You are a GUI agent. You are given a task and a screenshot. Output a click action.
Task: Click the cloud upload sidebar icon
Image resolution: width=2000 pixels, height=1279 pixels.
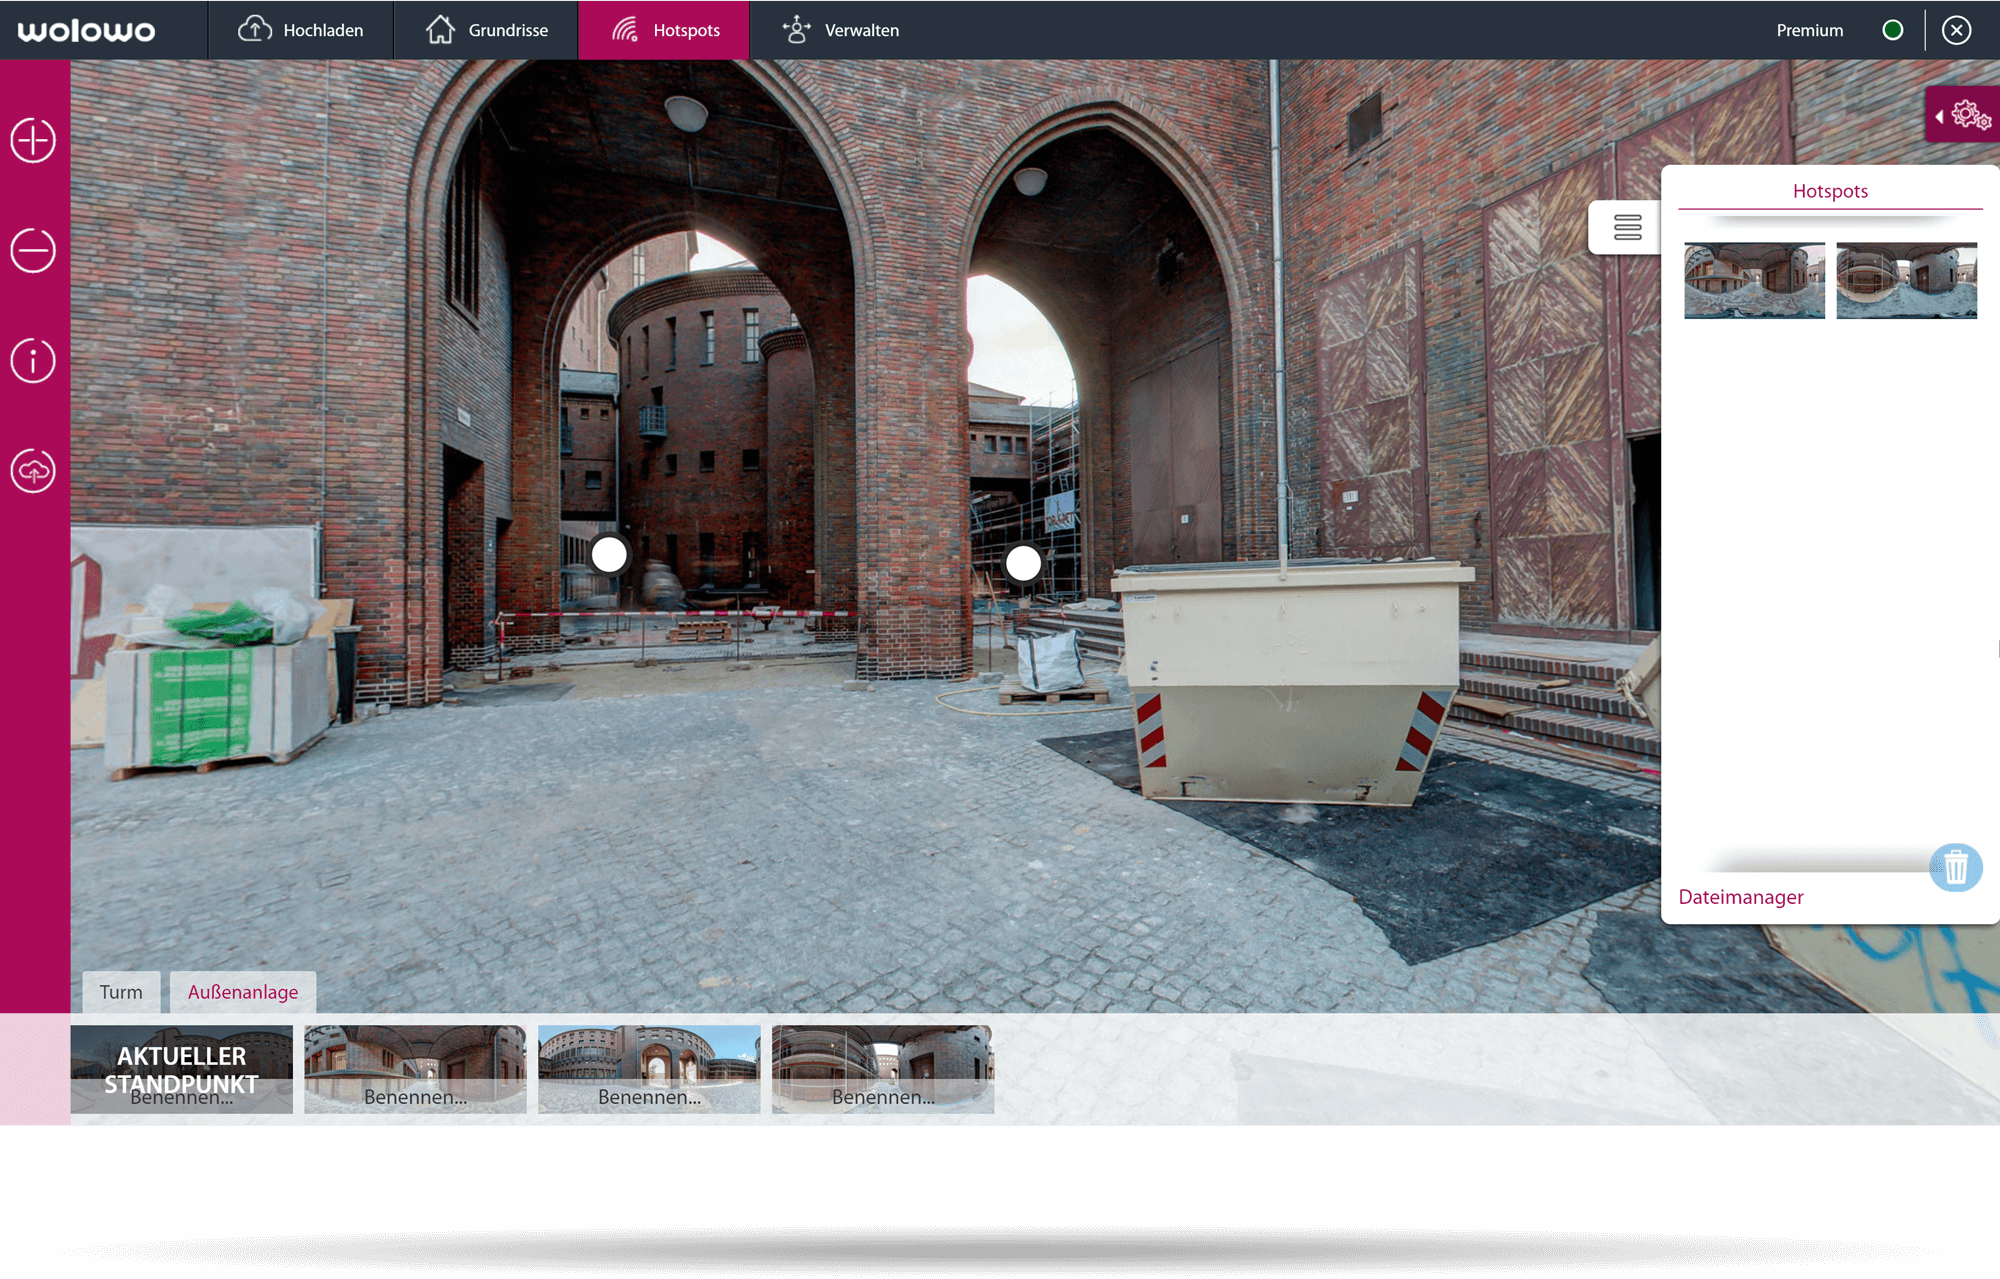(33, 471)
